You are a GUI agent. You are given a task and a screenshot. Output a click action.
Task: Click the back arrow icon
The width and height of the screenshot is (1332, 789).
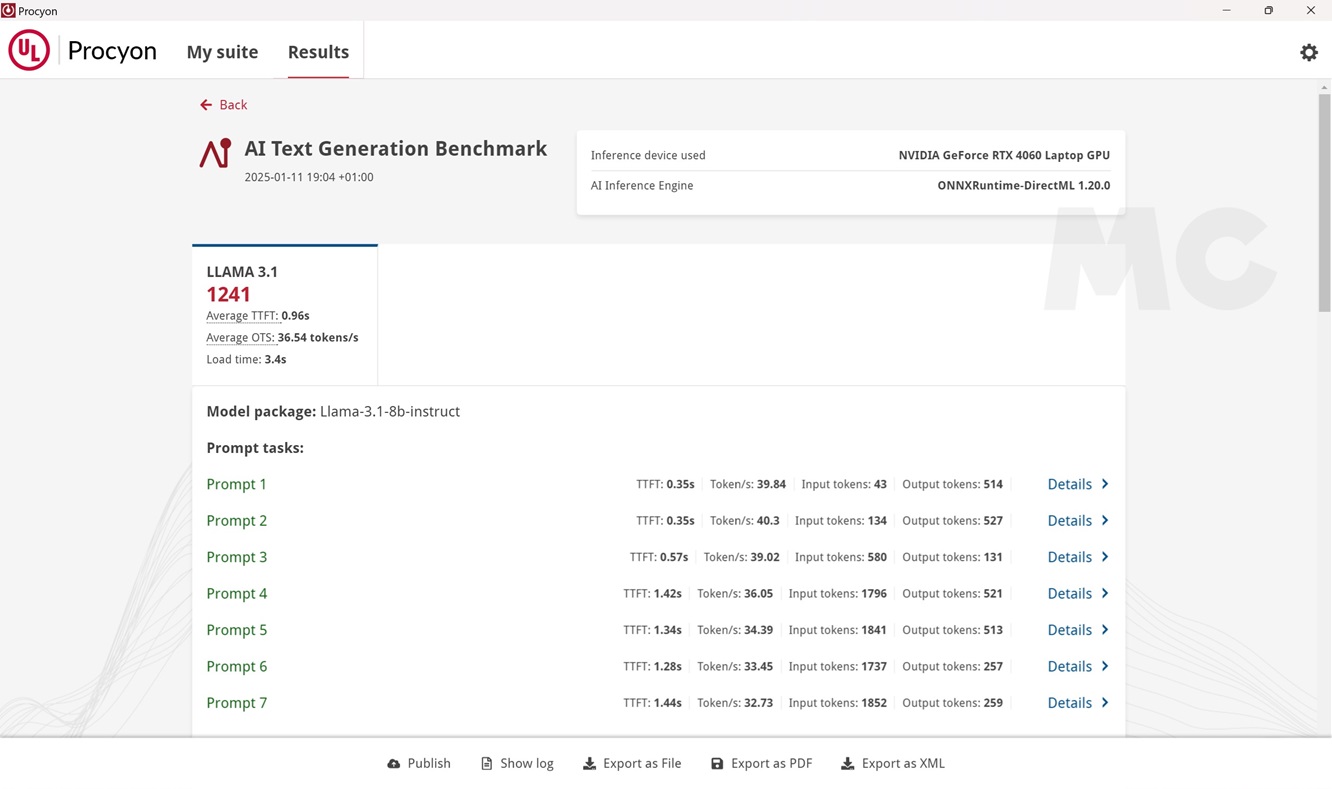[206, 105]
